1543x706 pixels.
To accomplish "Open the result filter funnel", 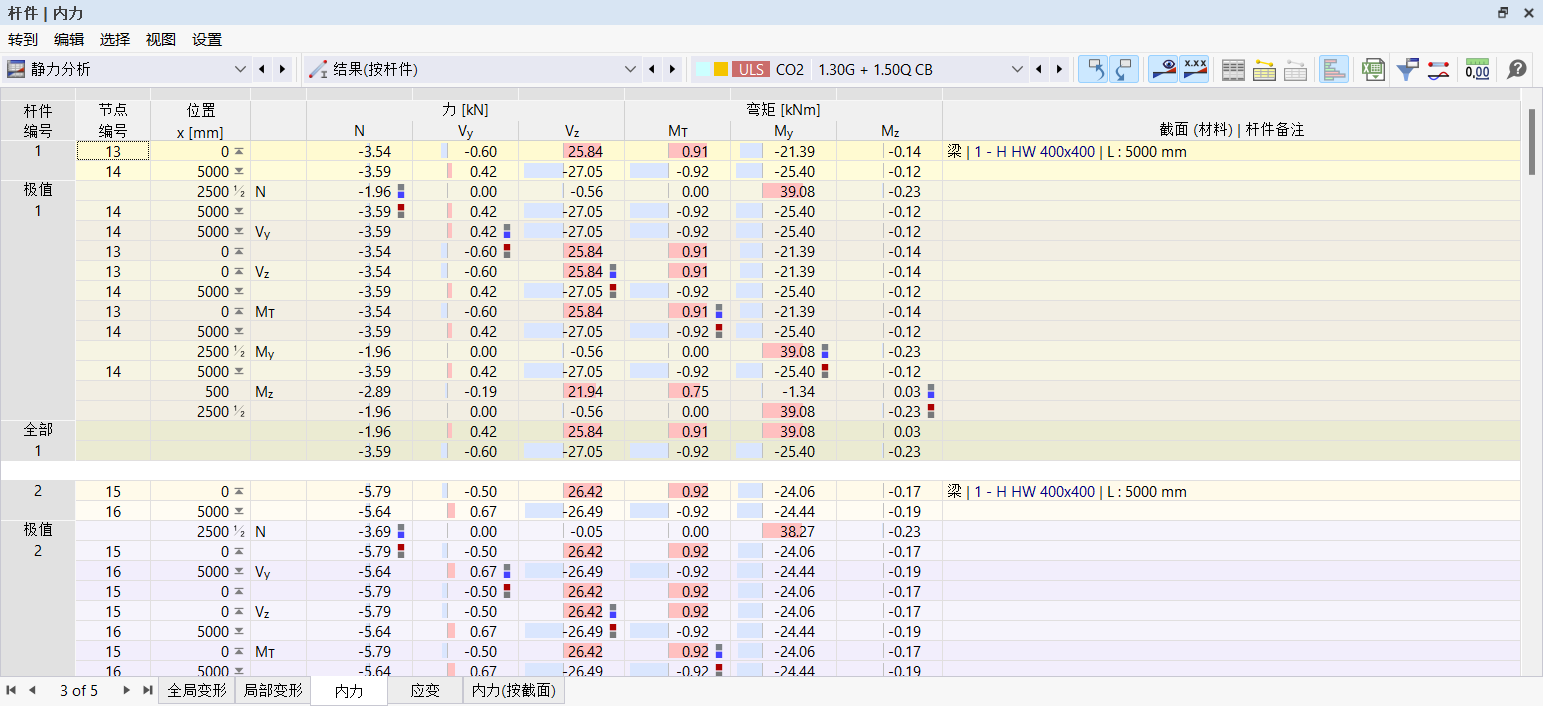I will [x=1407, y=69].
